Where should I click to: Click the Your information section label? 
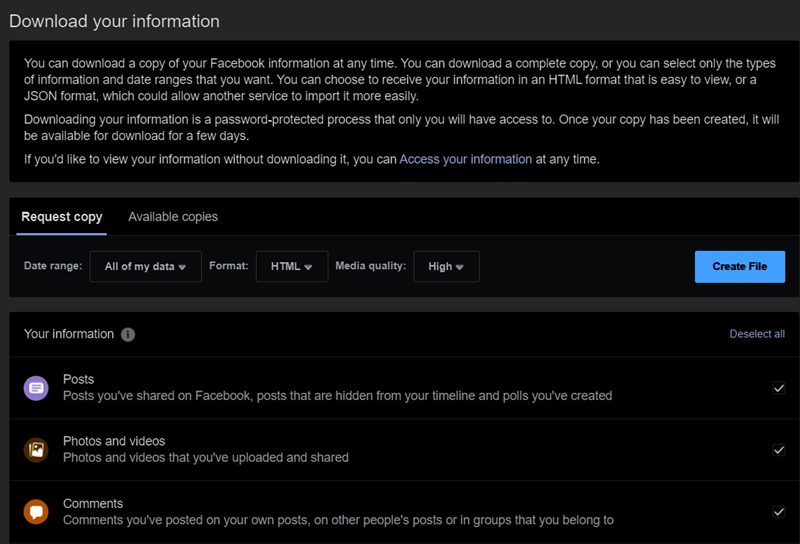click(69, 334)
